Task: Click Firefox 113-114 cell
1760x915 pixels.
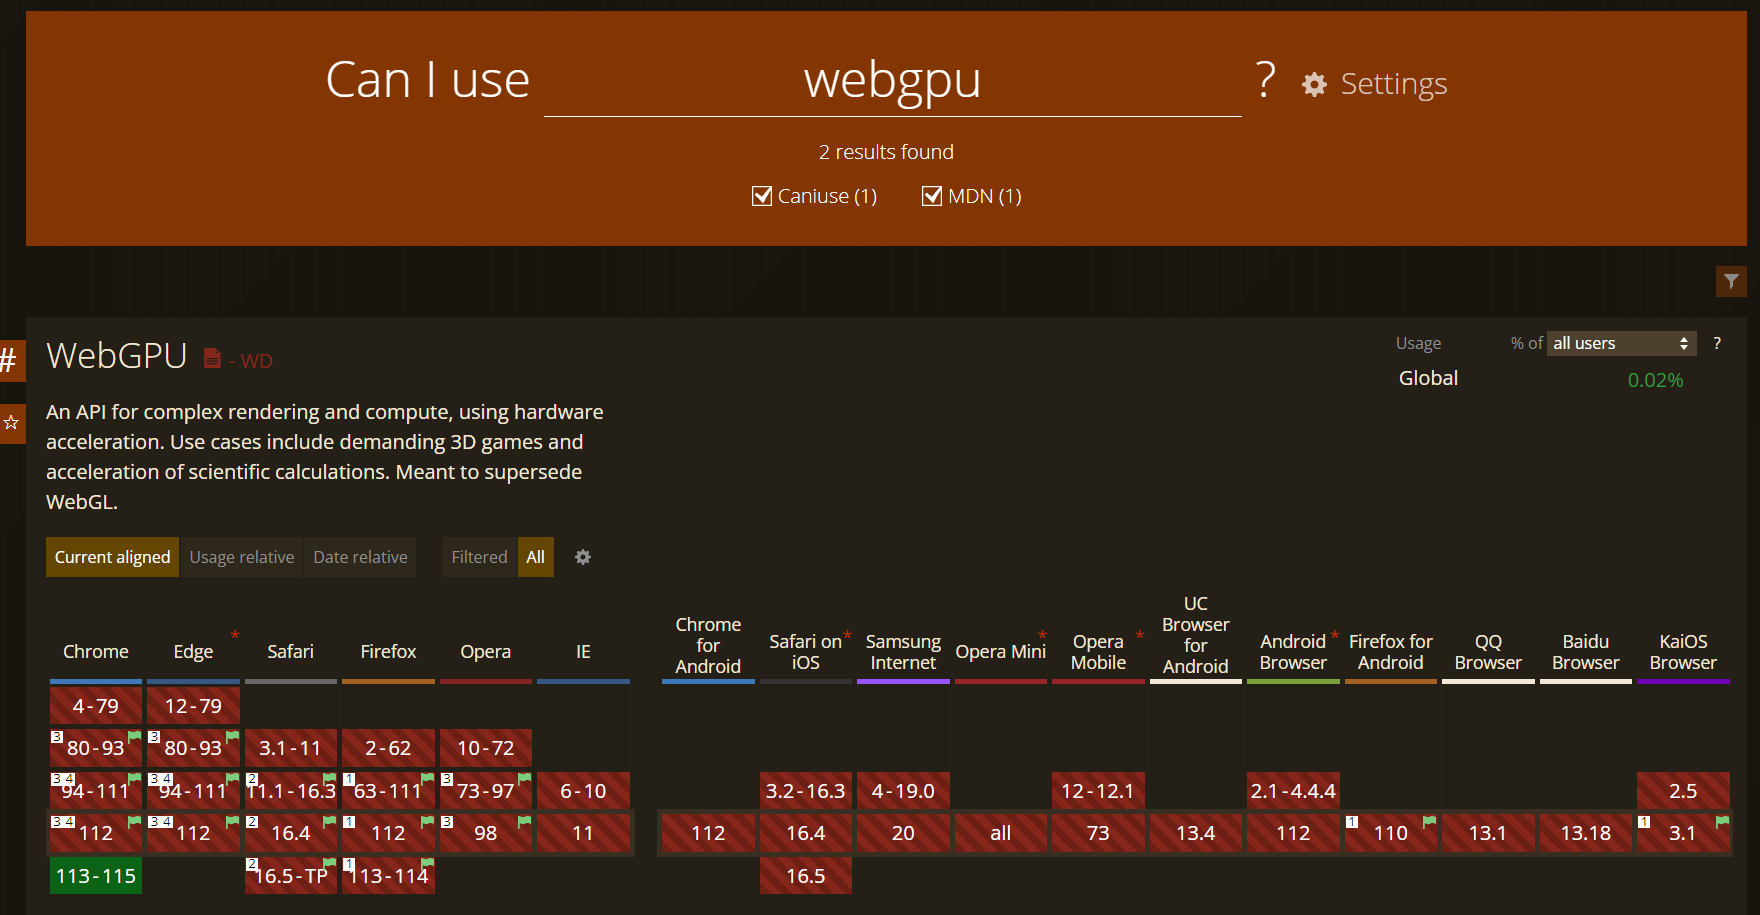Action: click(x=388, y=876)
